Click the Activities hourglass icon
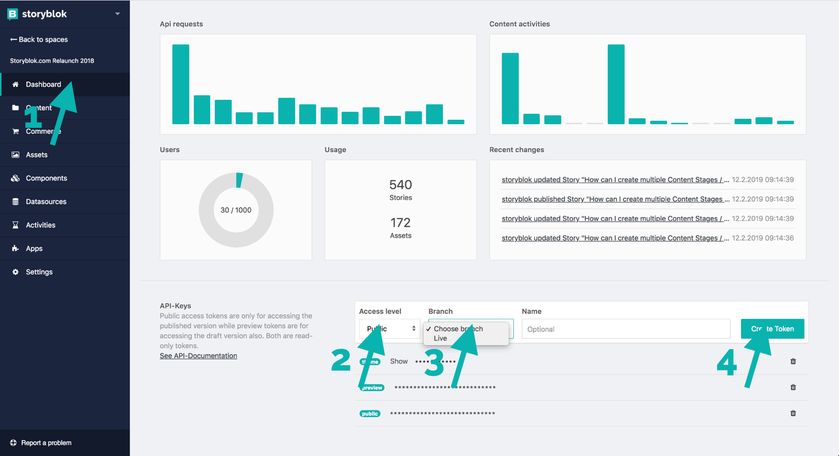This screenshot has width=840, height=456. pyautogui.click(x=15, y=225)
